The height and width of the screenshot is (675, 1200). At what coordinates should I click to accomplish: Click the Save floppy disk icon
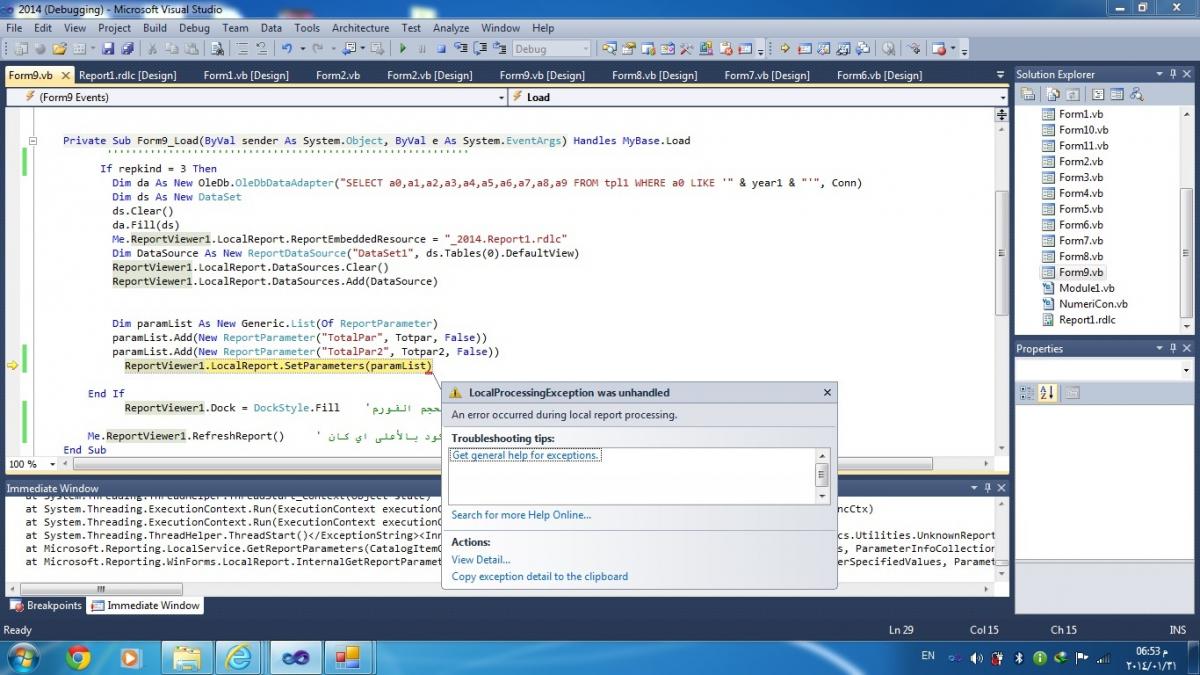pyautogui.click(x=108, y=48)
